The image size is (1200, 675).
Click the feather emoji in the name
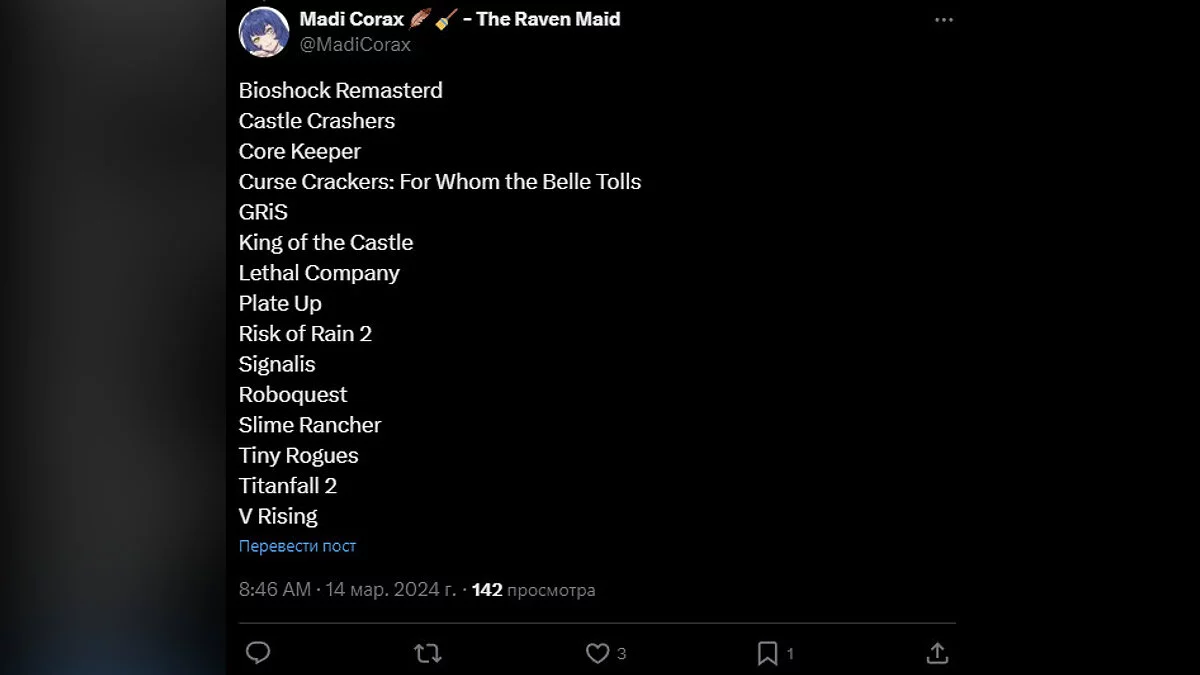[420, 19]
